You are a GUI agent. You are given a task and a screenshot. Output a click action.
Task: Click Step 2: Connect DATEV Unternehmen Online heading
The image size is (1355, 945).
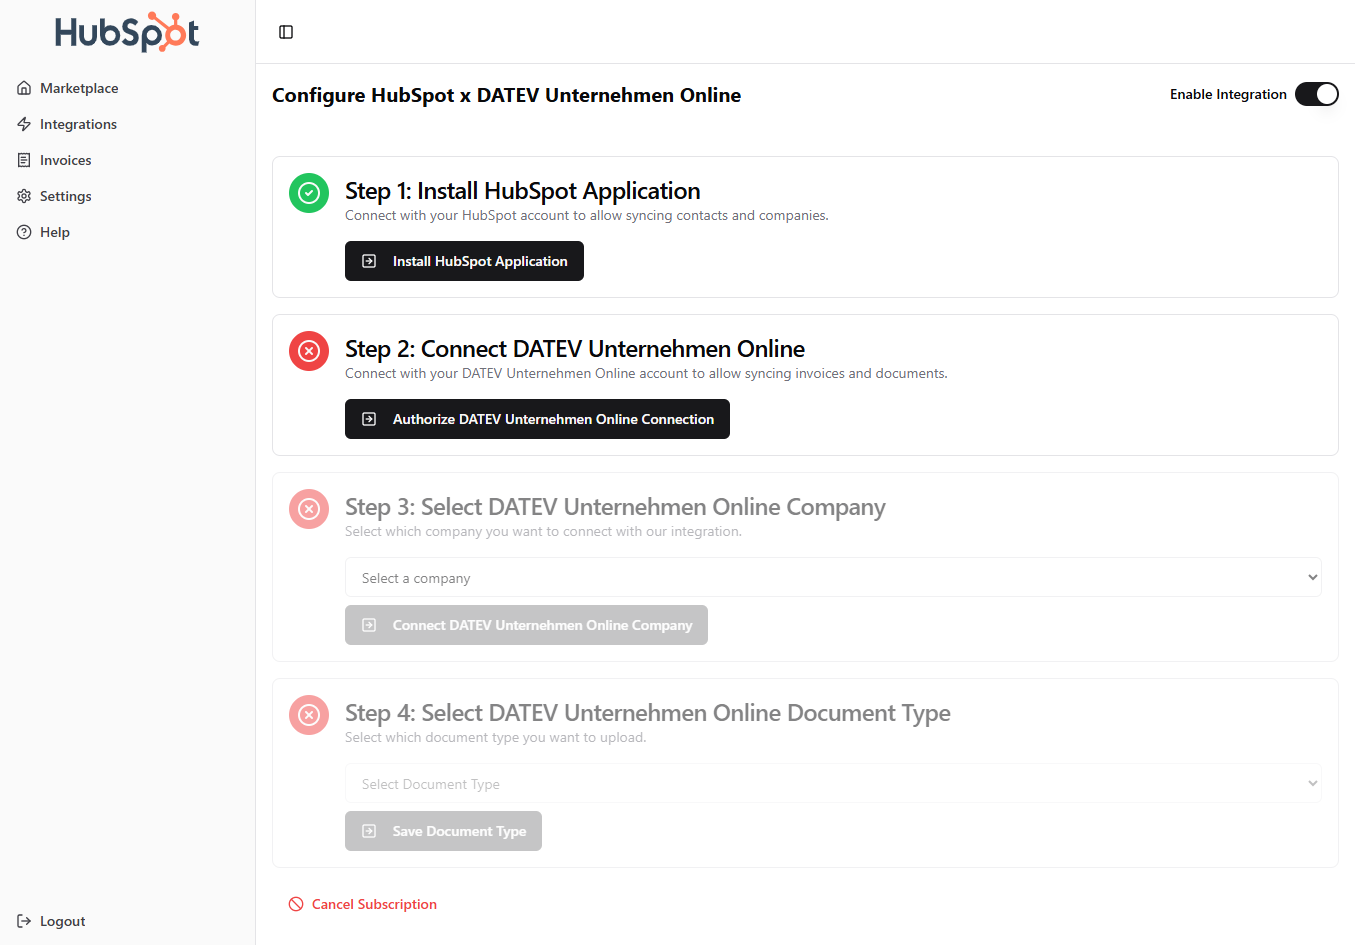point(575,349)
